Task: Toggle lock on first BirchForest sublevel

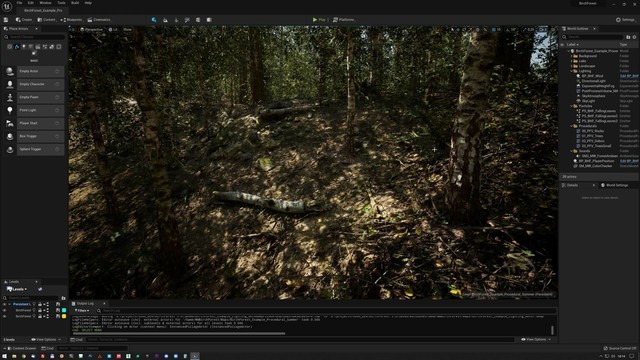Action: point(40,310)
